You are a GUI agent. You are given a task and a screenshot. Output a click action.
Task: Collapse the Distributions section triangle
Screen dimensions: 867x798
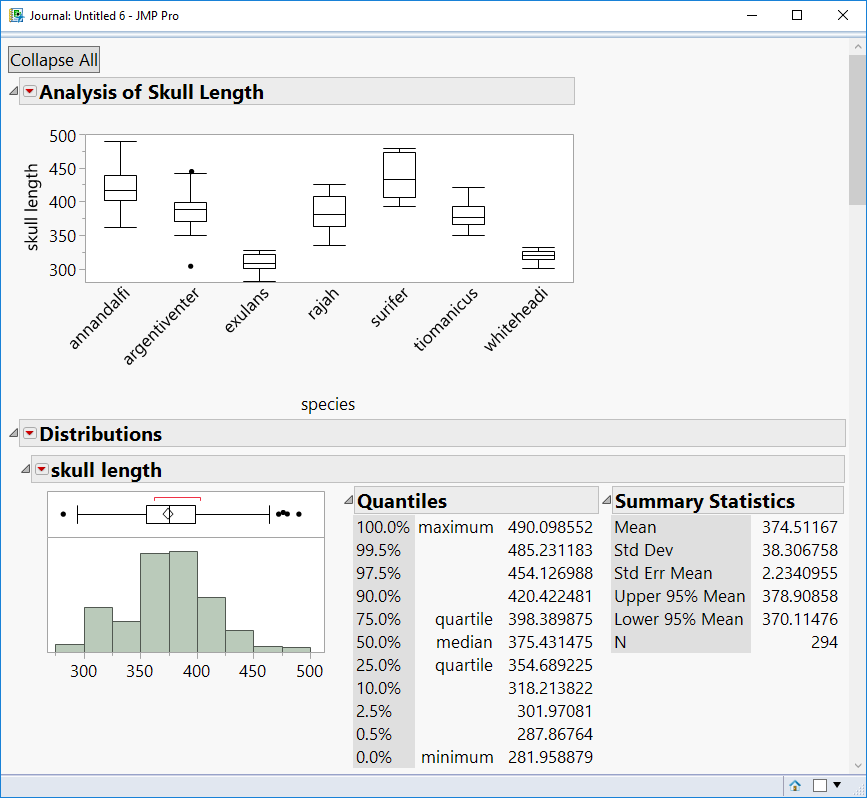tap(14, 433)
